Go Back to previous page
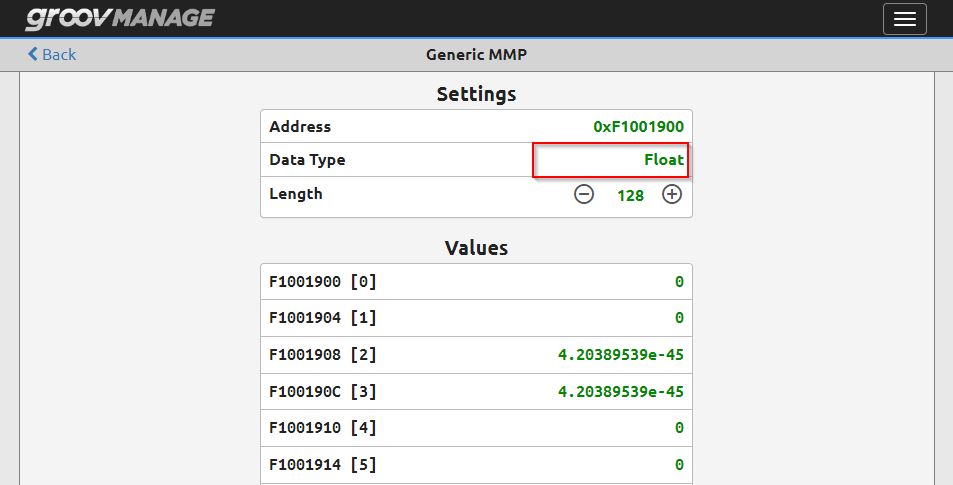Viewport: 953px width, 485px height. click(52, 54)
